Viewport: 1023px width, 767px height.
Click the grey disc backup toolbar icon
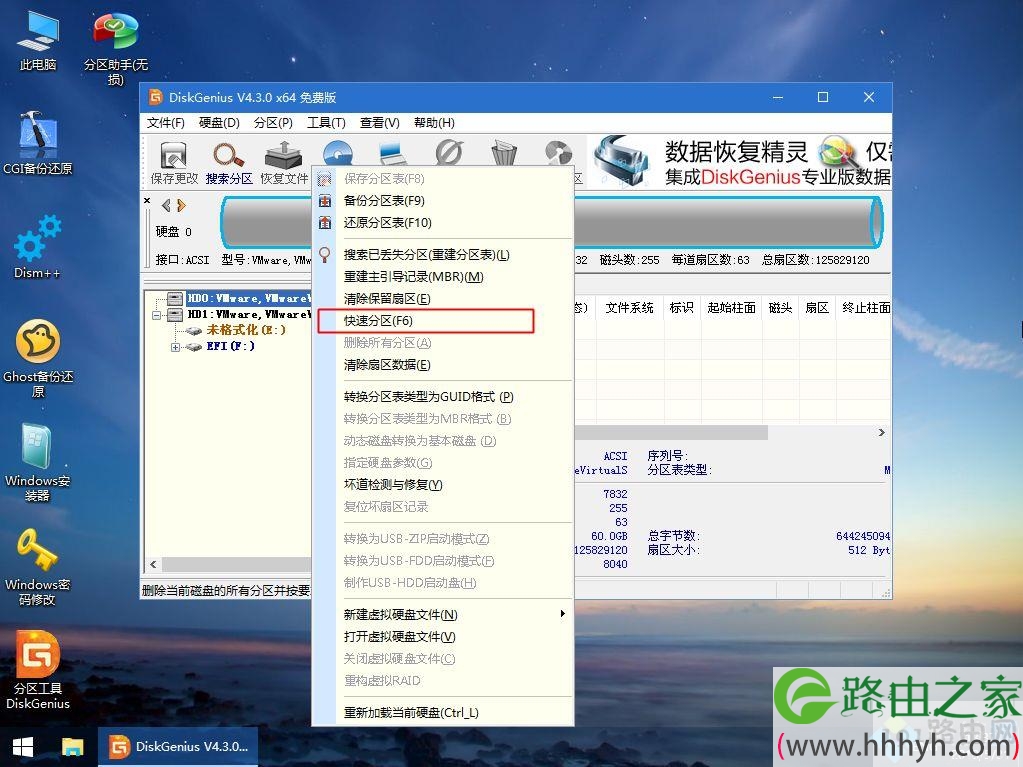[558, 153]
